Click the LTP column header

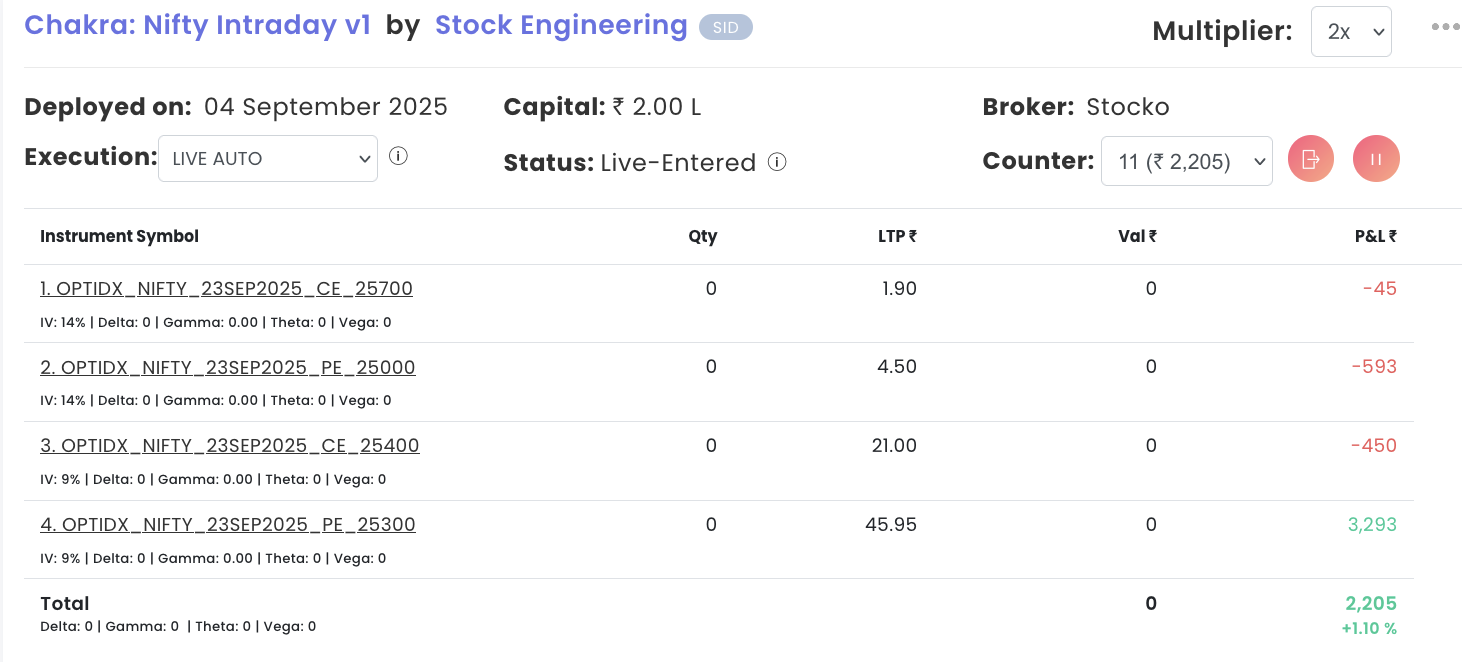click(898, 237)
